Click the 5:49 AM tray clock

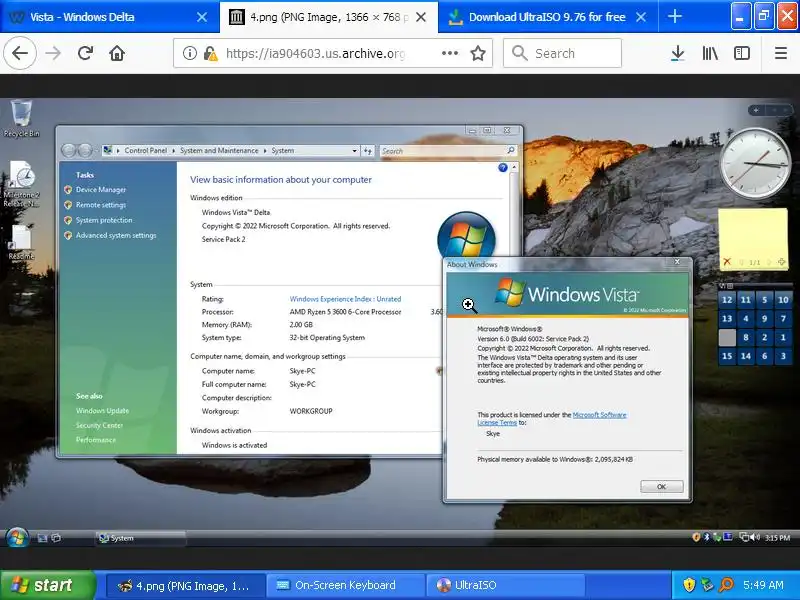763,585
